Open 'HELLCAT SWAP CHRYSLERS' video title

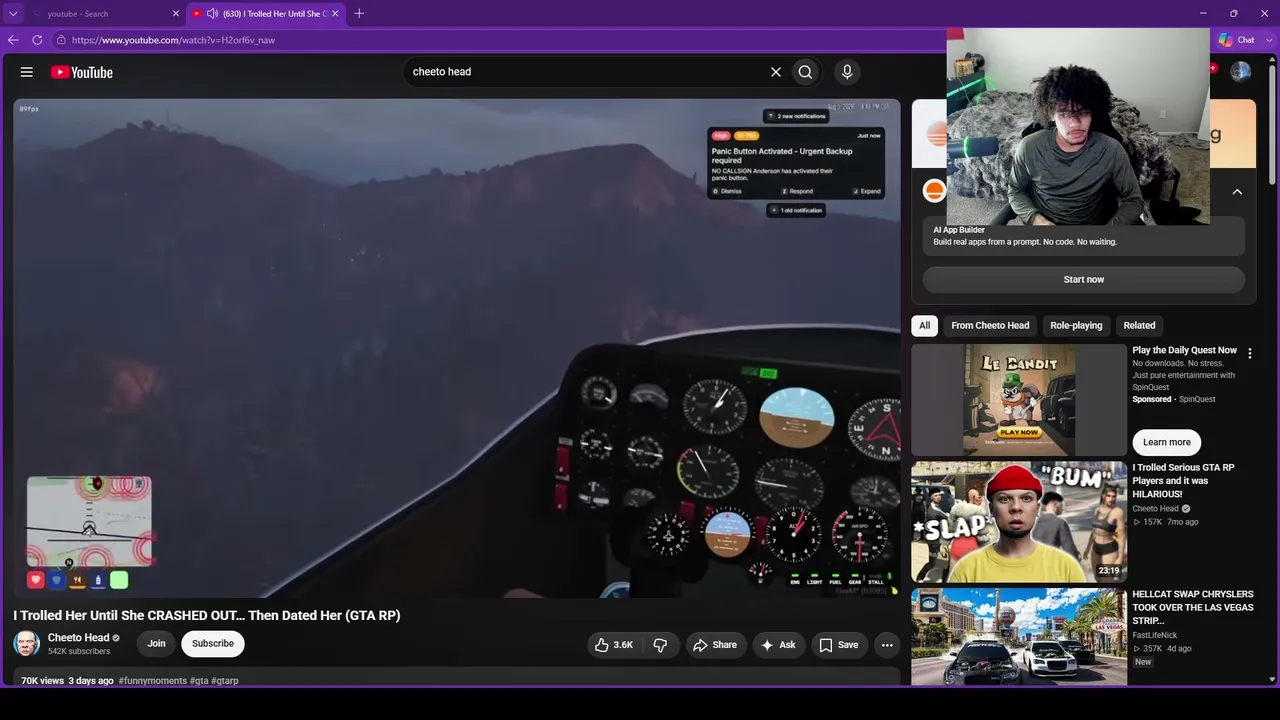coord(1193,607)
